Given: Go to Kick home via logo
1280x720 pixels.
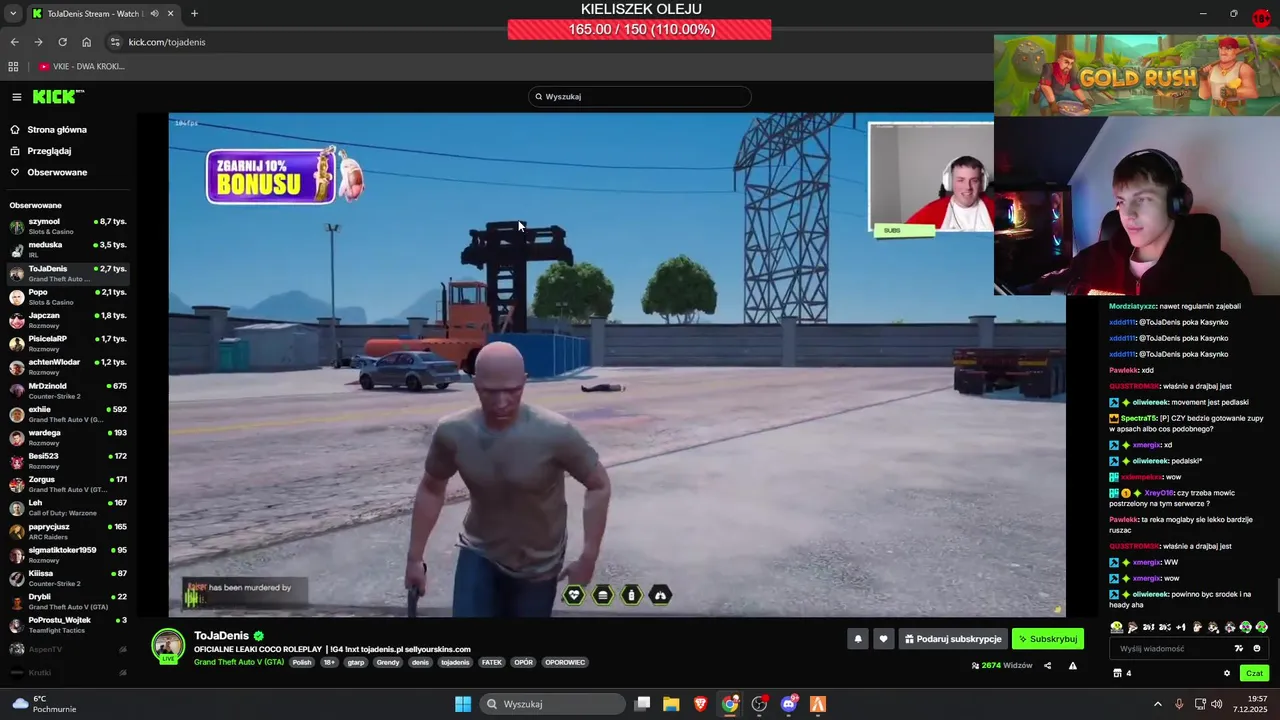Looking at the screenshot, I should (x=58, y=97).
